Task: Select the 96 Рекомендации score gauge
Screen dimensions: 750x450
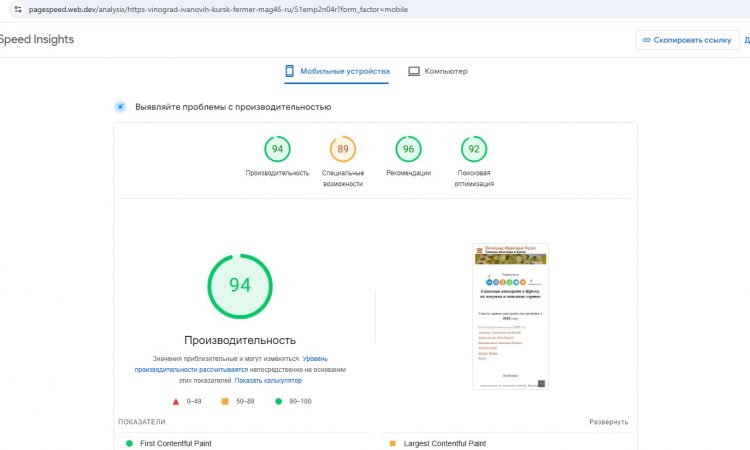Action: coord(408,149)
